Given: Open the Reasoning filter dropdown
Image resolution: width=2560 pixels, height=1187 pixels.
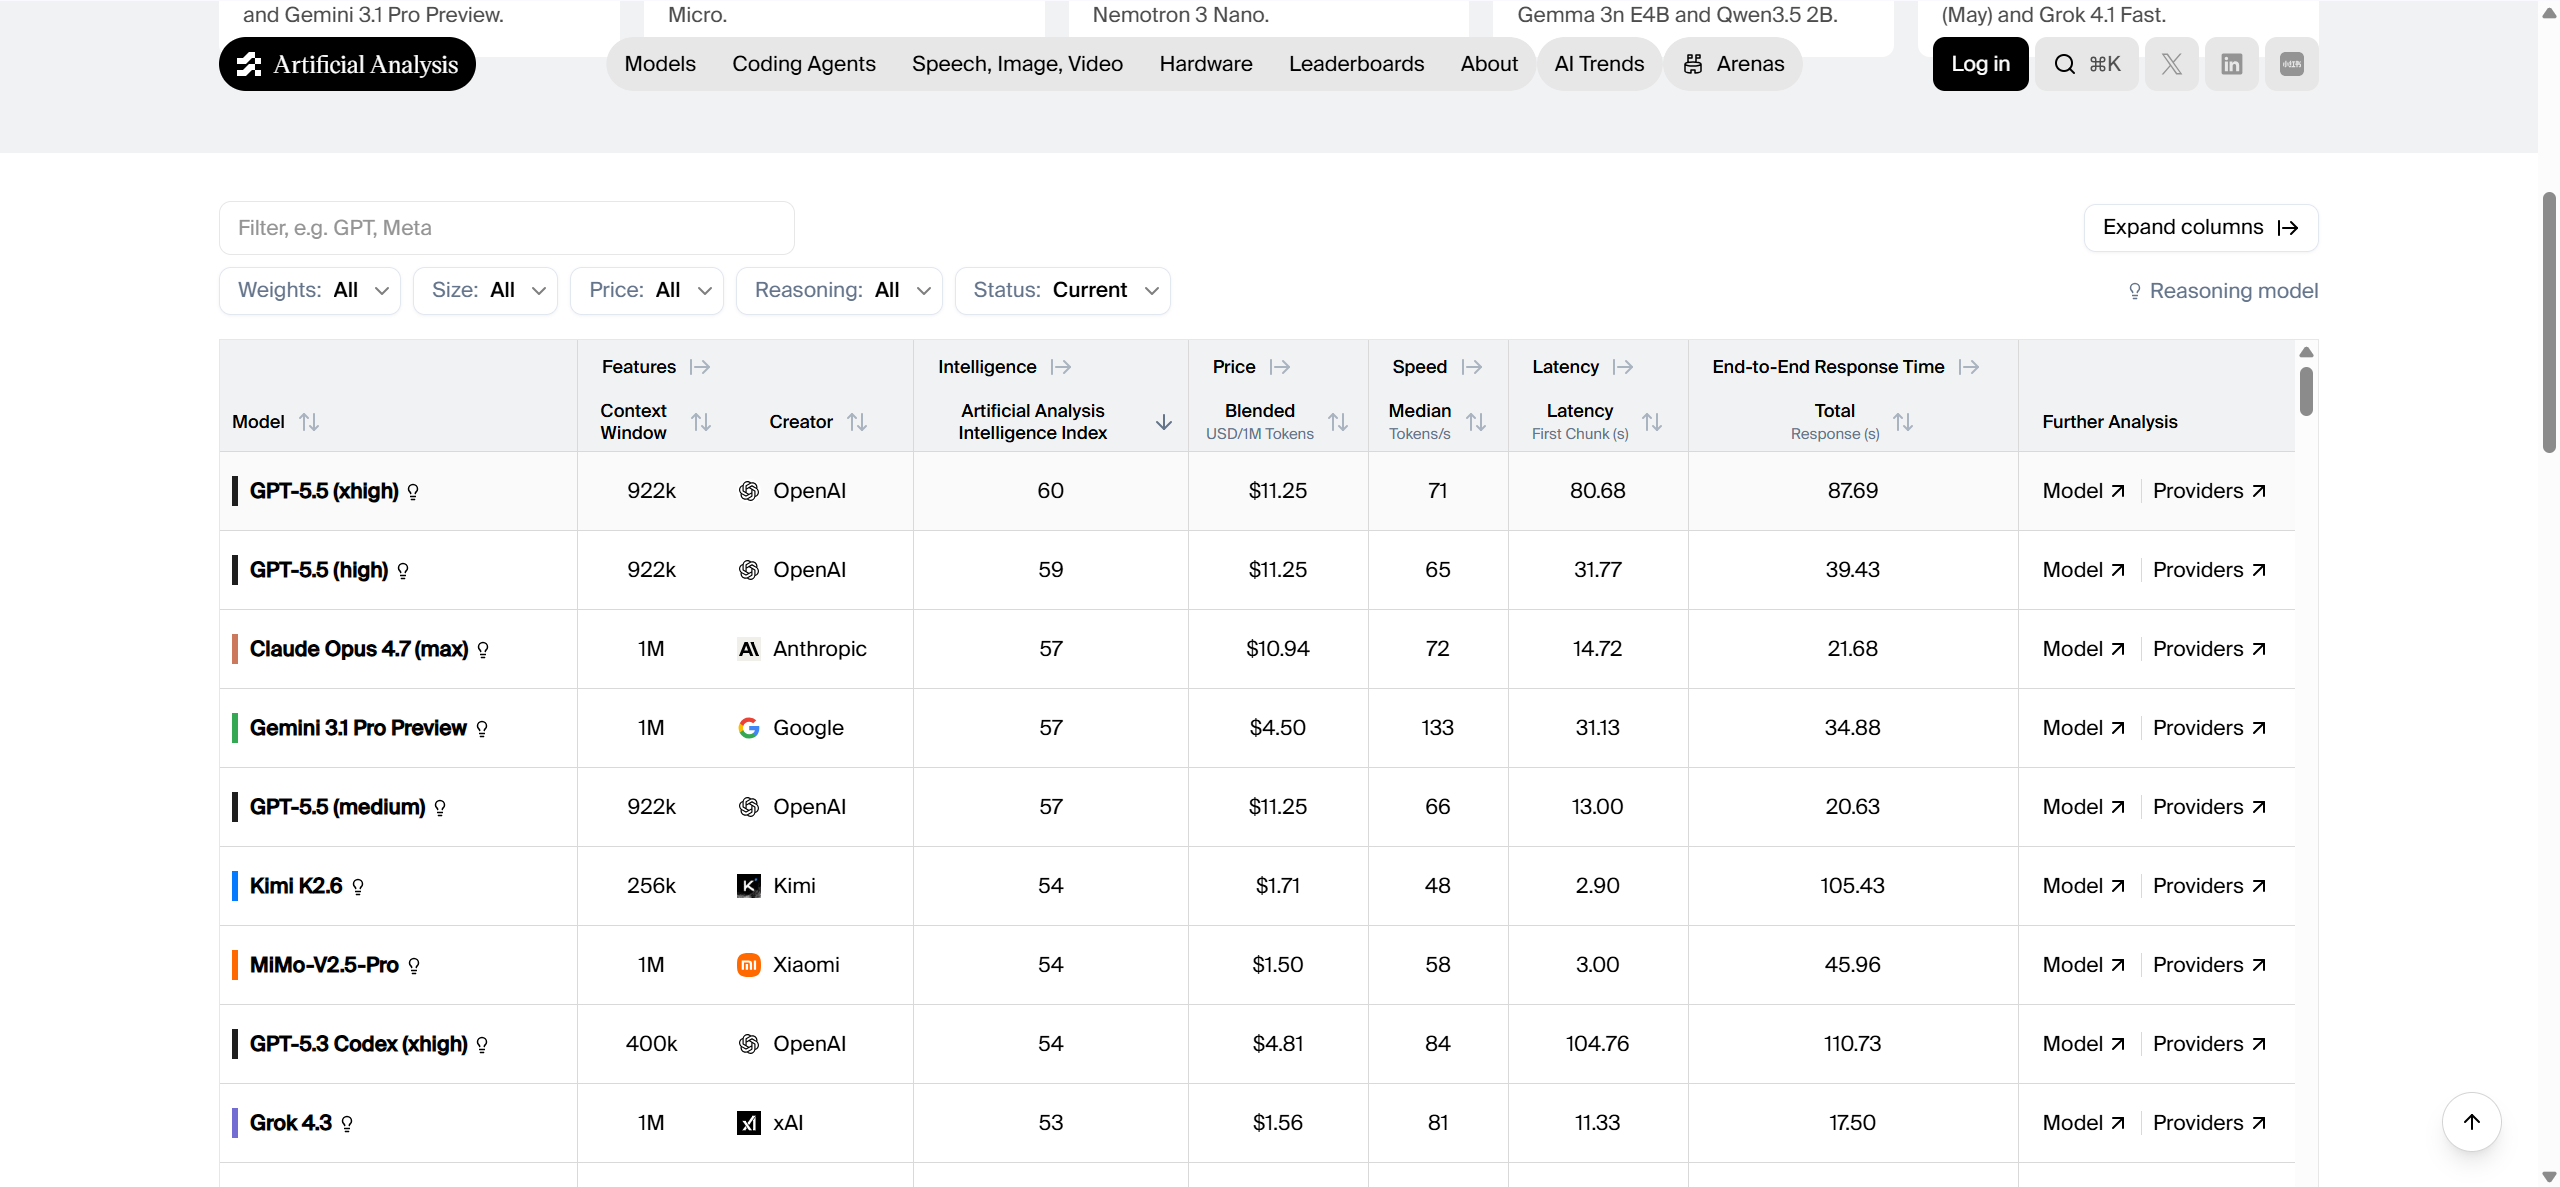Looking at the screenshot, I should tap(839, 290).
